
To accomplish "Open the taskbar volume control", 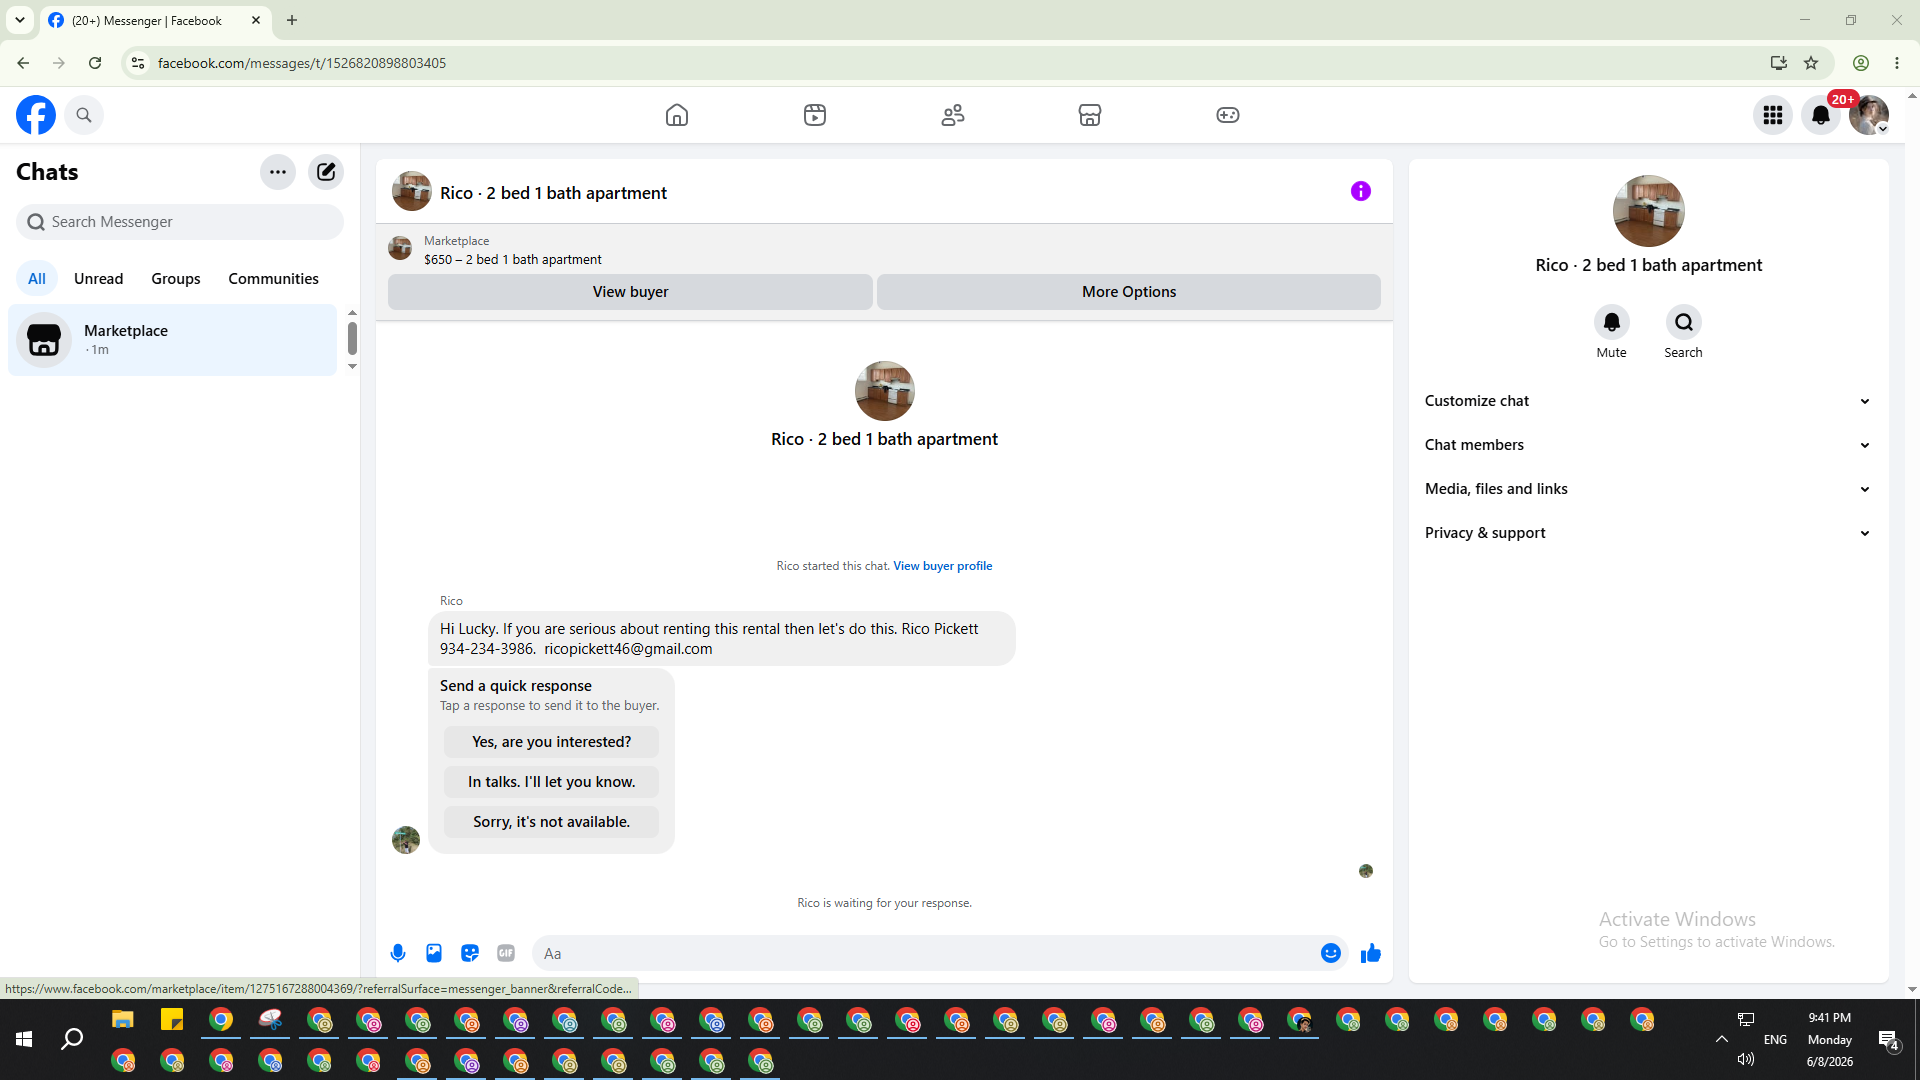I will [1746, 1059].
